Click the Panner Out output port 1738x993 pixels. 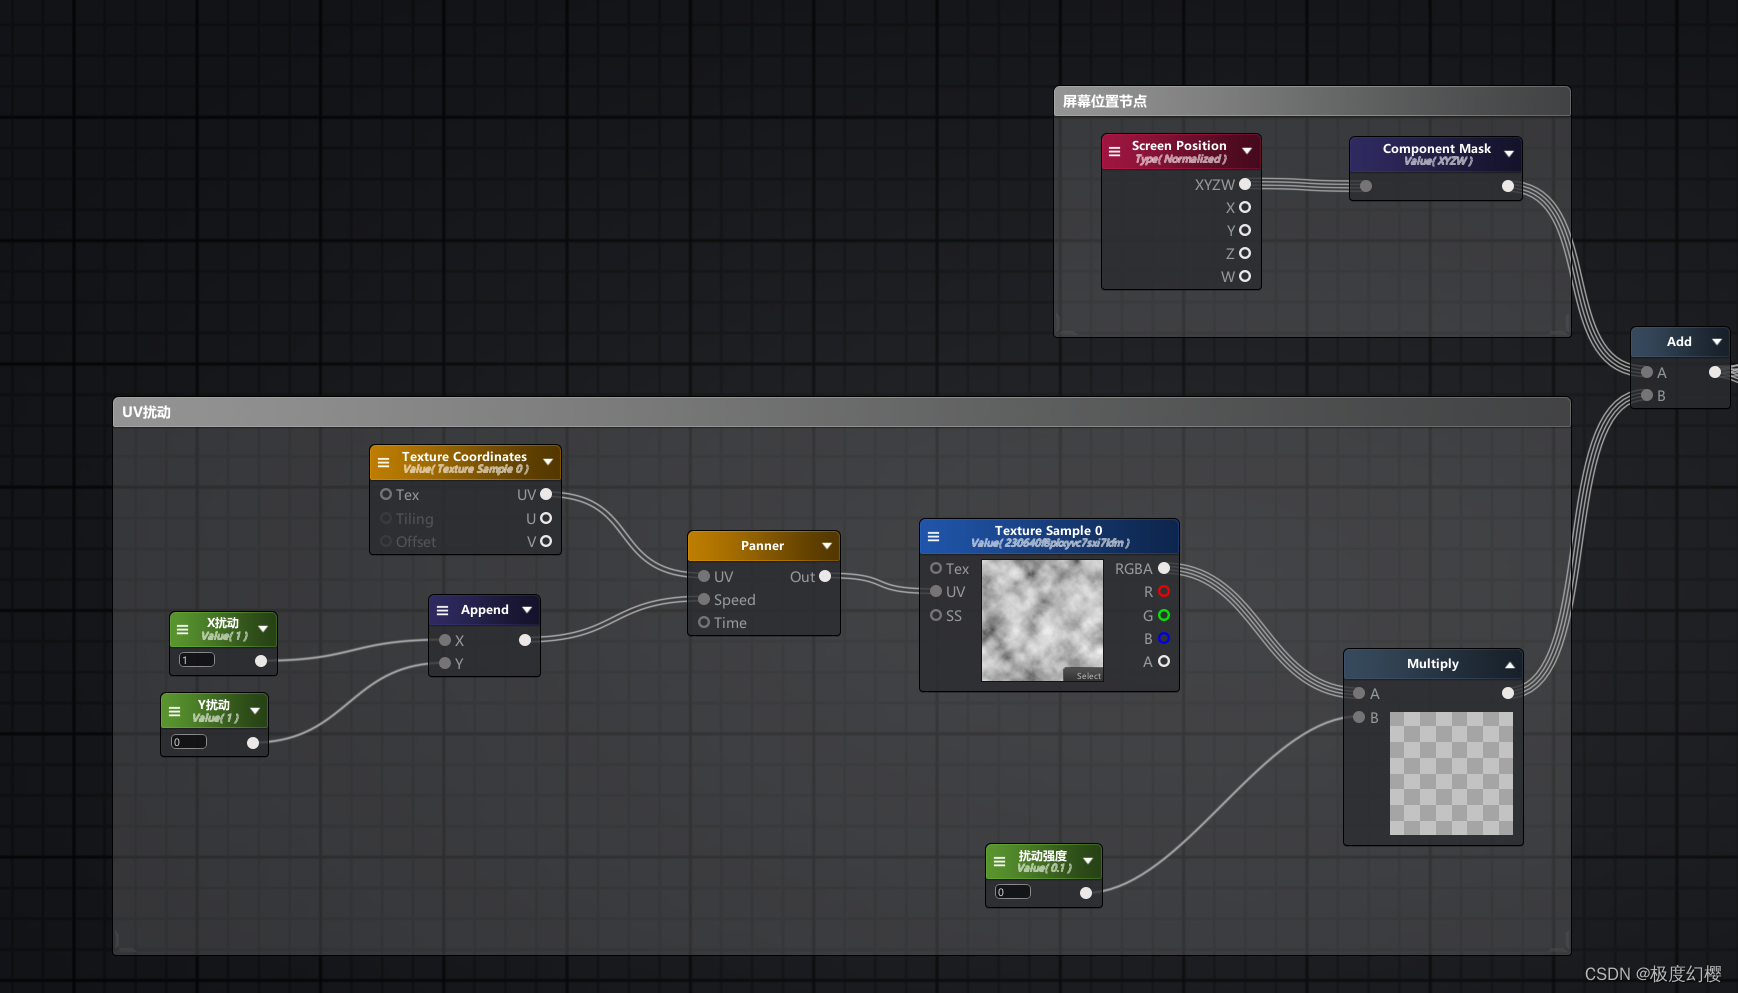(825, 576)
